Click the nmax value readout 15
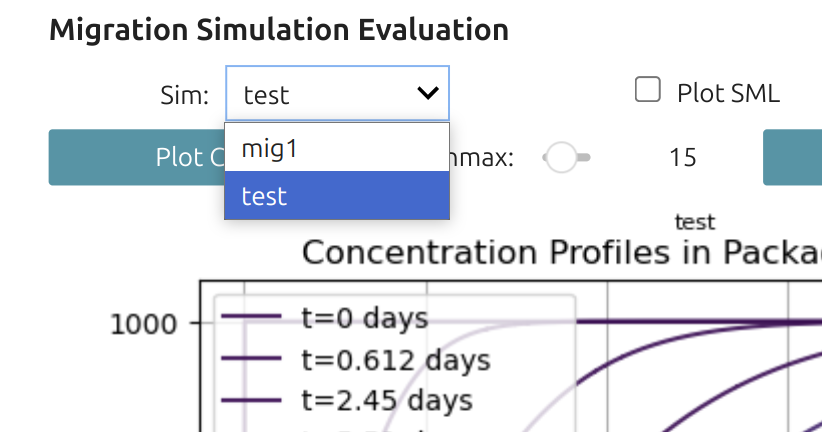This screenshot has width=822, height=432. (682, 158)
